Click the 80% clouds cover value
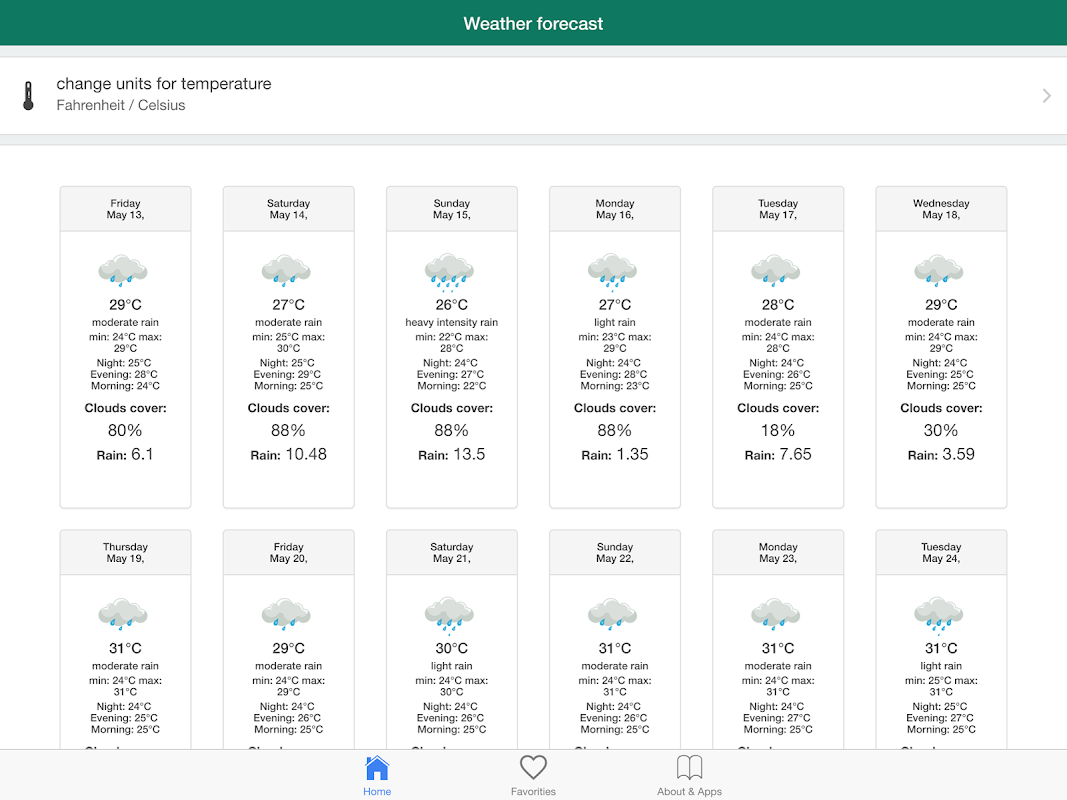The width and height of the screenshot is (1067, 800). tap(125, 431)
